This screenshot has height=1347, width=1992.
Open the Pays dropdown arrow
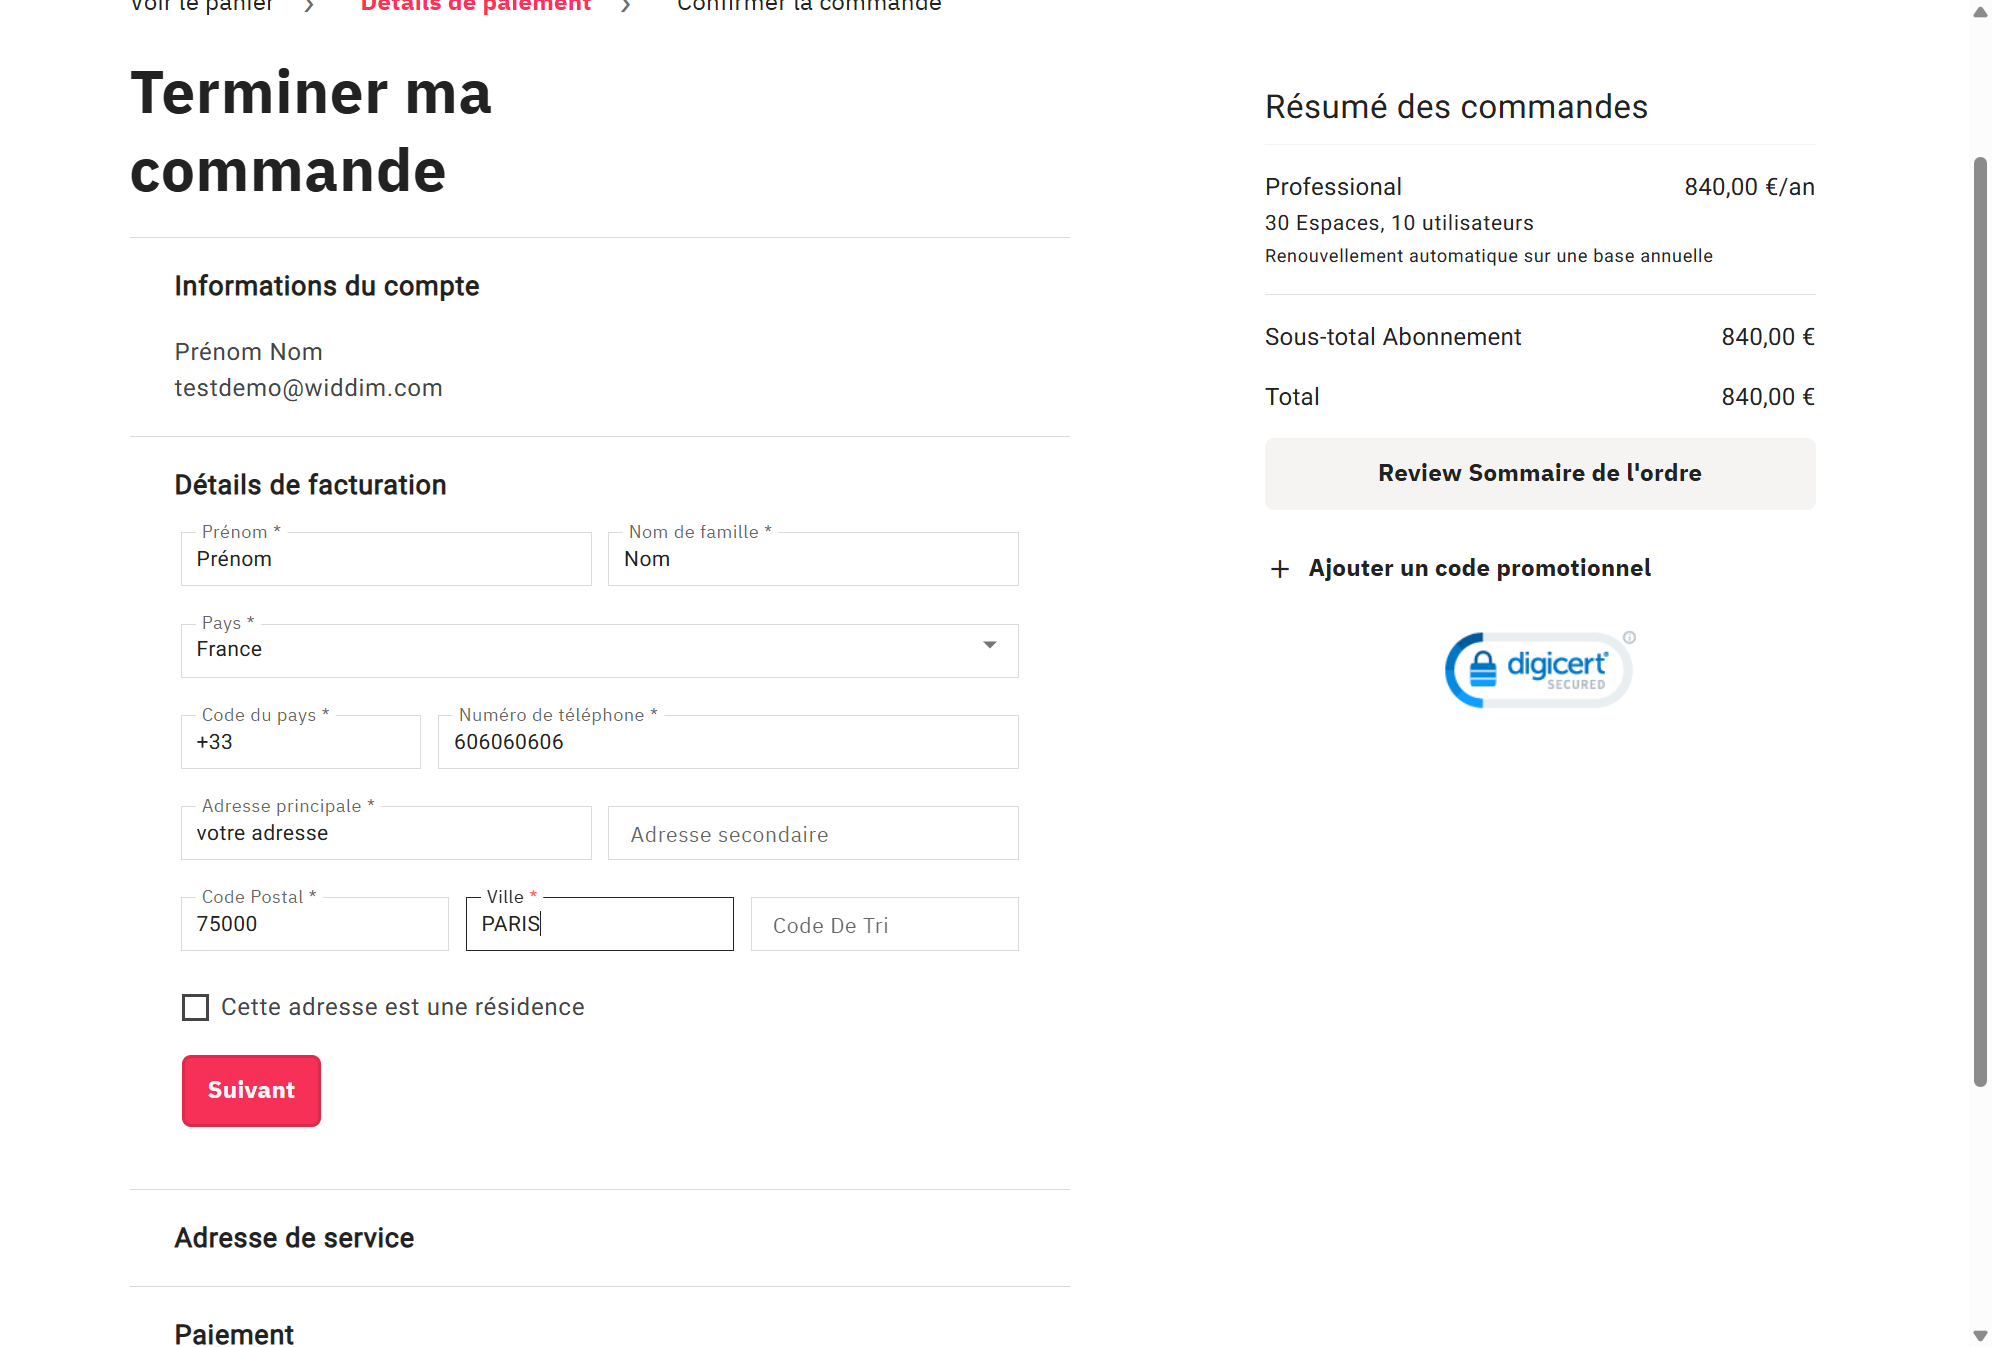coord(989,645)
